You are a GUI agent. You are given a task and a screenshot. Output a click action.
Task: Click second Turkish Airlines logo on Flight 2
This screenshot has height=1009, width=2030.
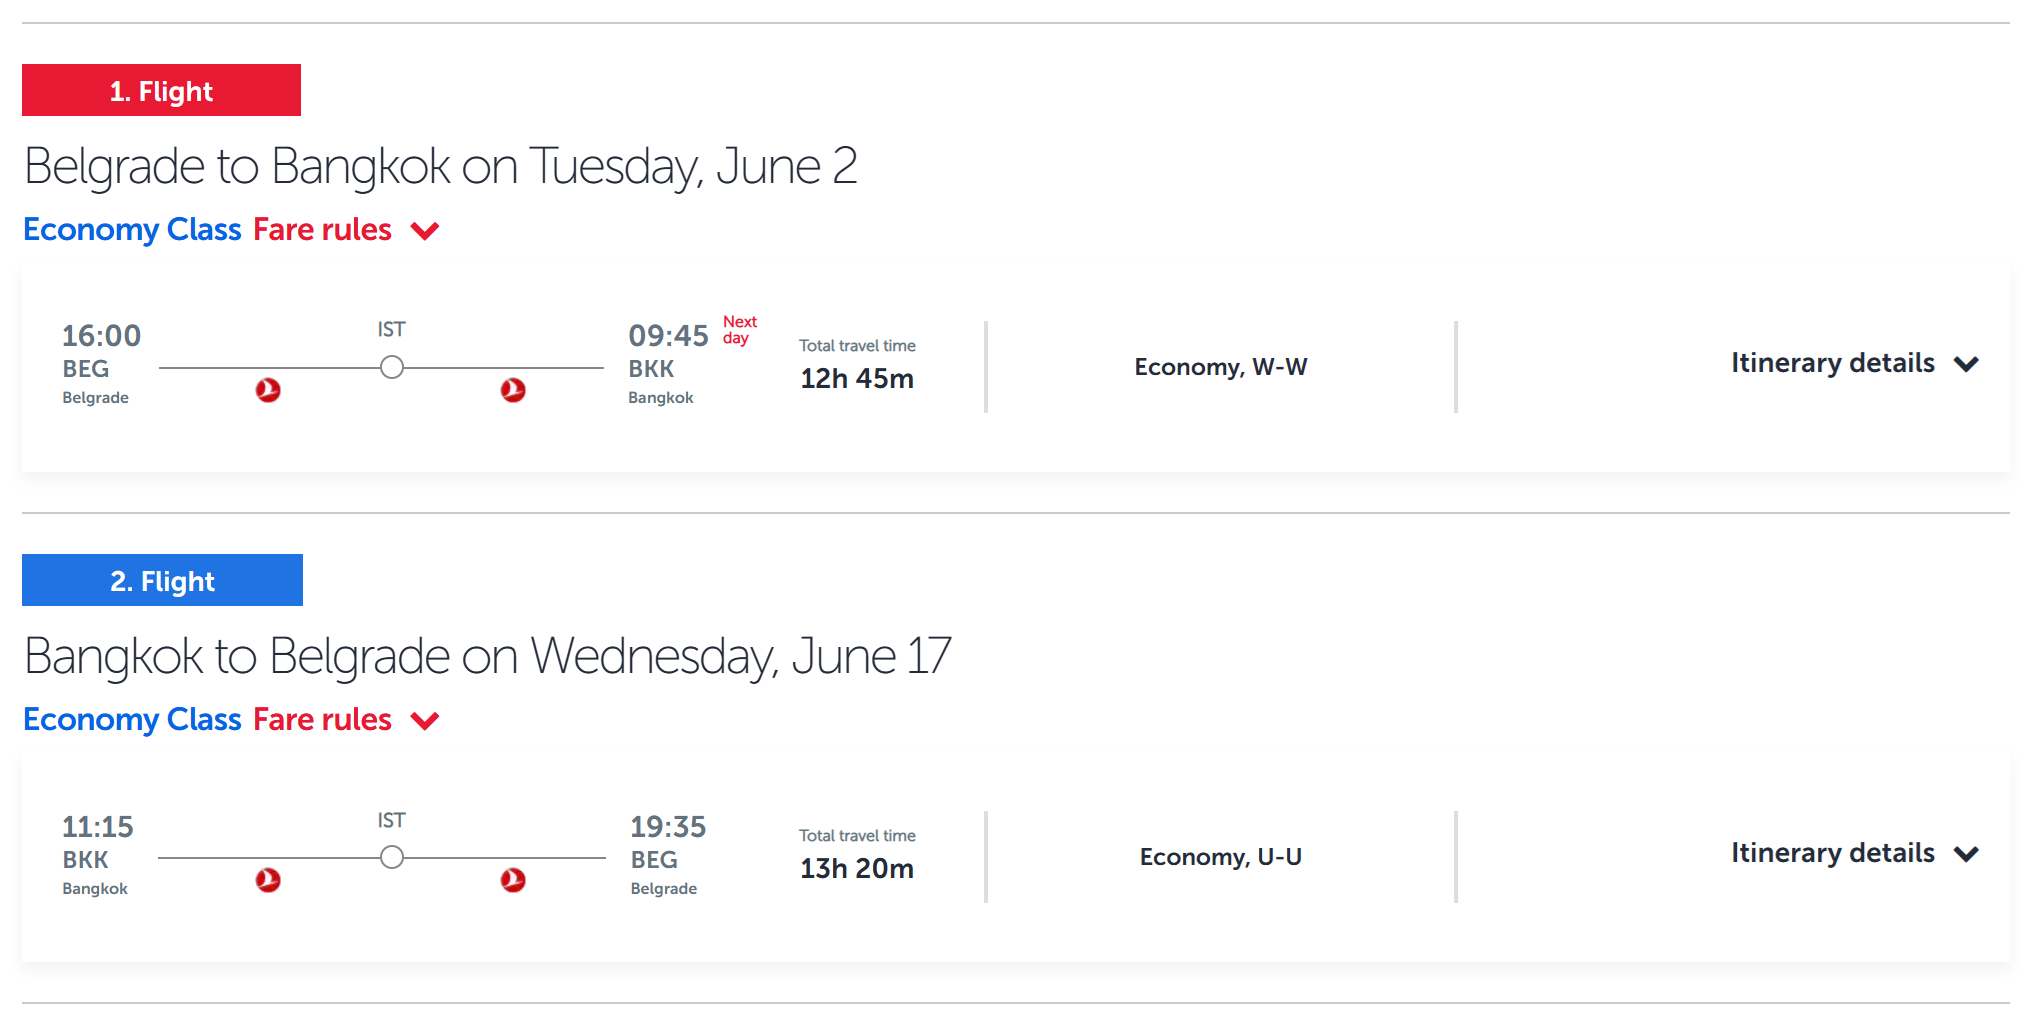click(x=513, y=880)
